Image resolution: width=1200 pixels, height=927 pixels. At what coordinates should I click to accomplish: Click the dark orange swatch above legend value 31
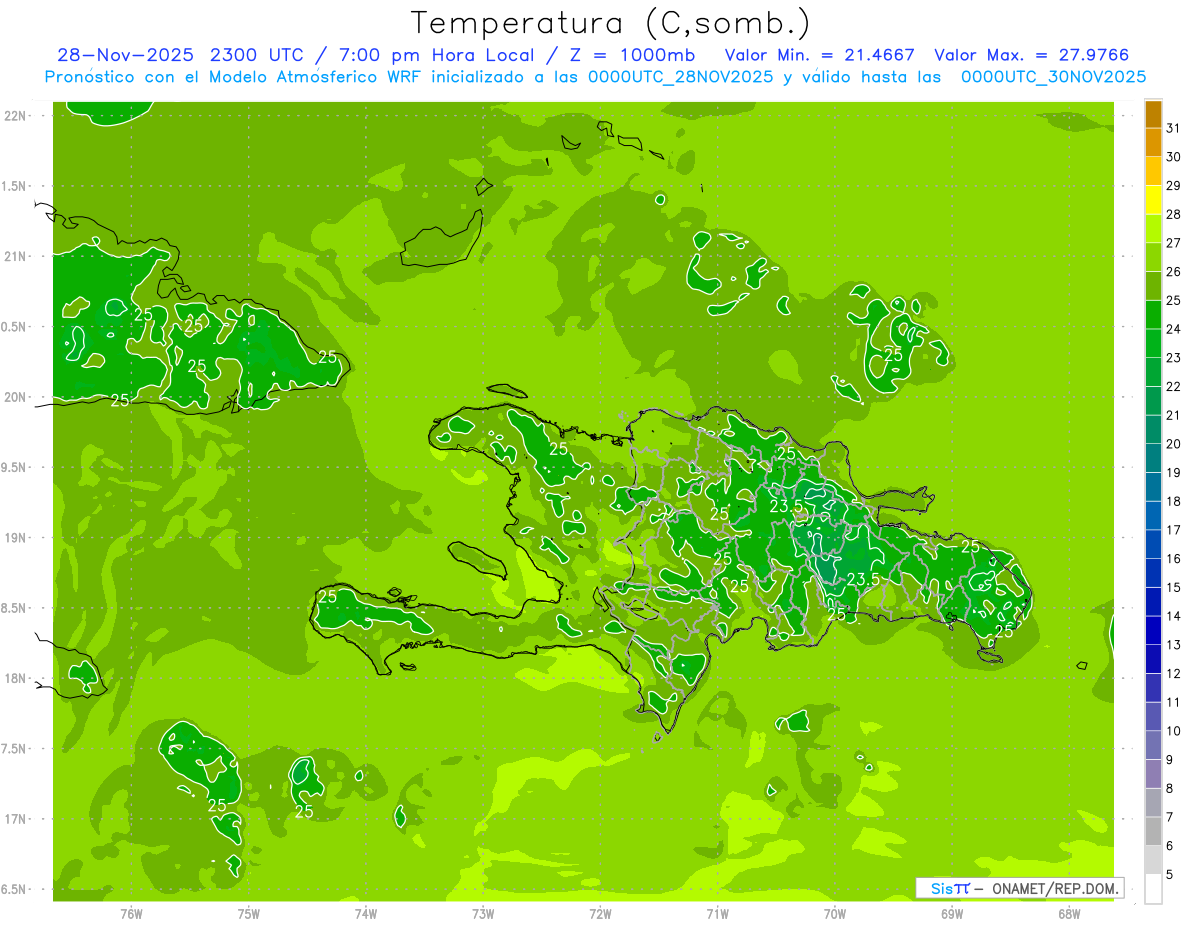1153,114
